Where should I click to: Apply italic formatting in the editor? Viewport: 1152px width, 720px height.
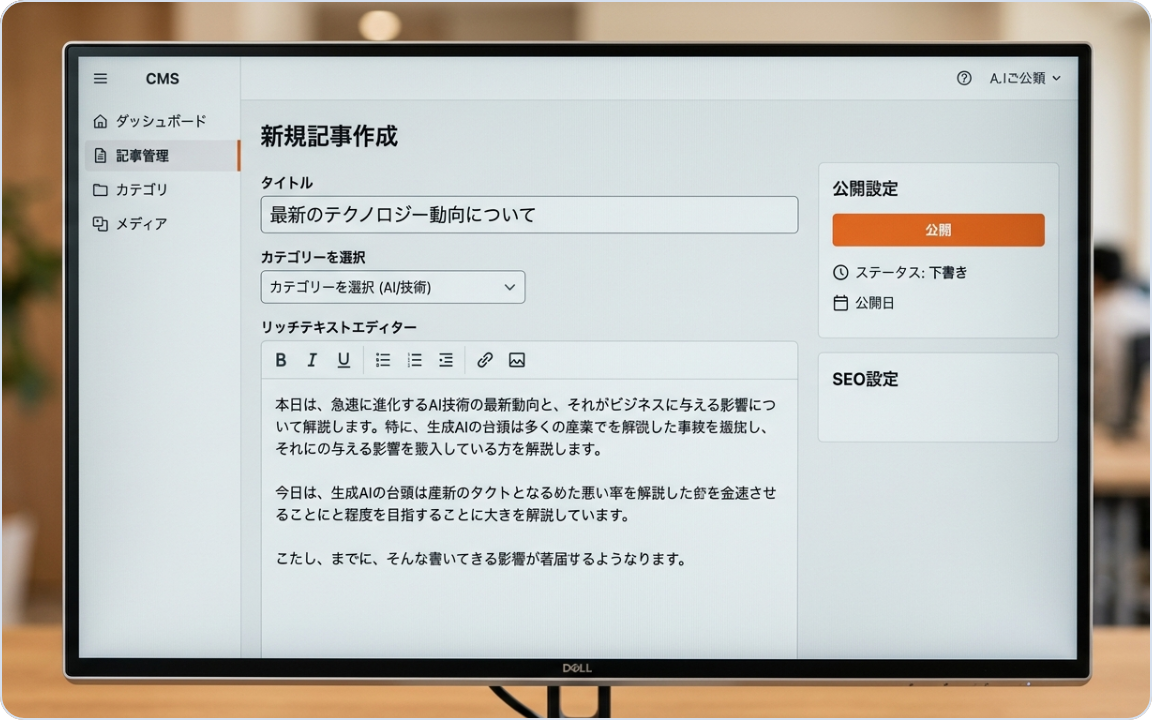(x=312, y=360)
